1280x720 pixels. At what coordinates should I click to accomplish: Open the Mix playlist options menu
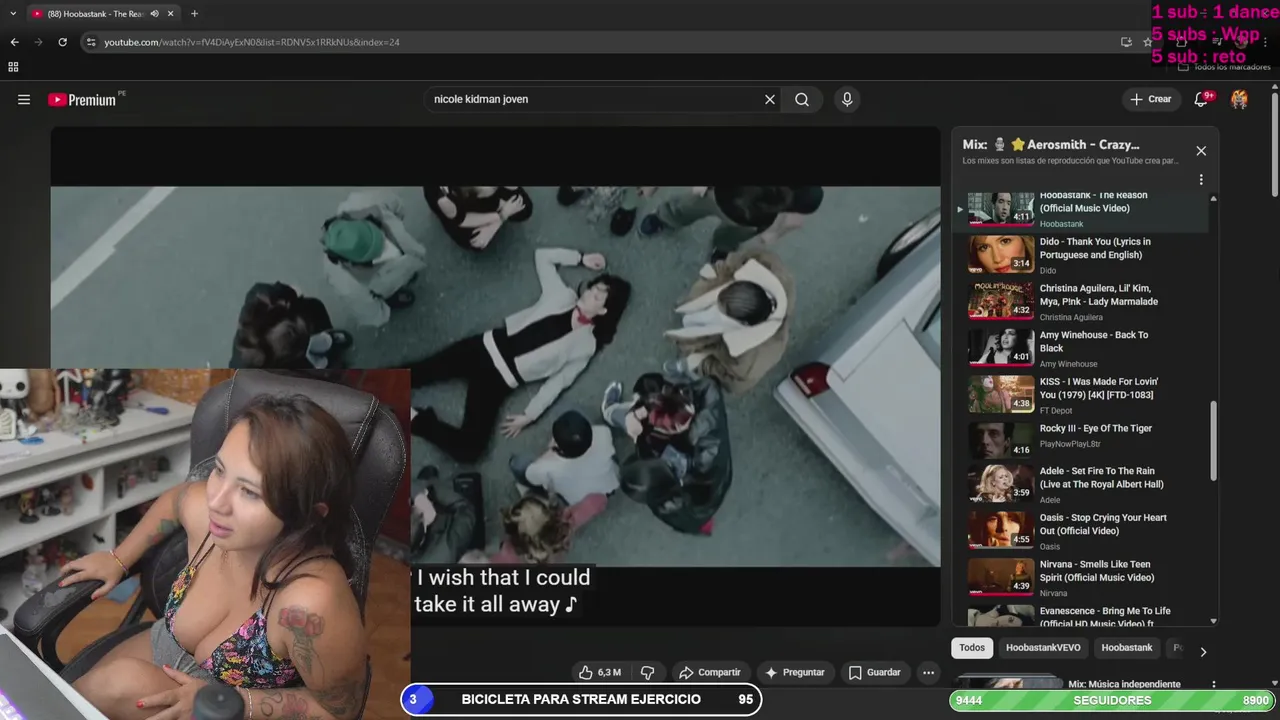tap(1201, 180)
